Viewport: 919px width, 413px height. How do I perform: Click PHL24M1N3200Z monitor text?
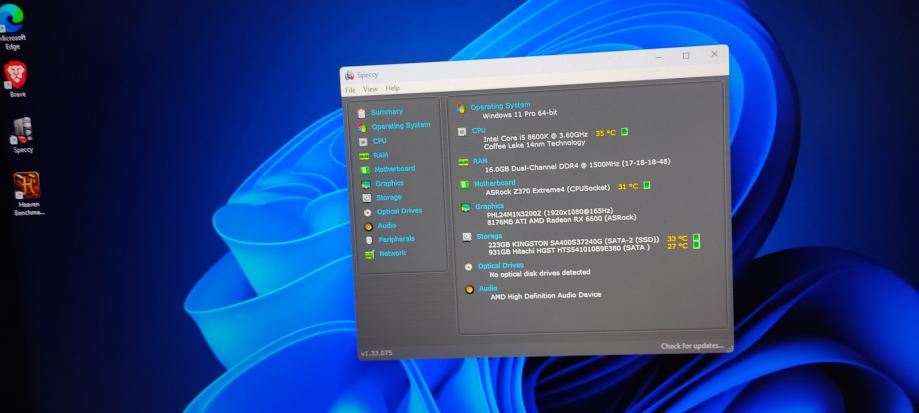coord(550,213)
